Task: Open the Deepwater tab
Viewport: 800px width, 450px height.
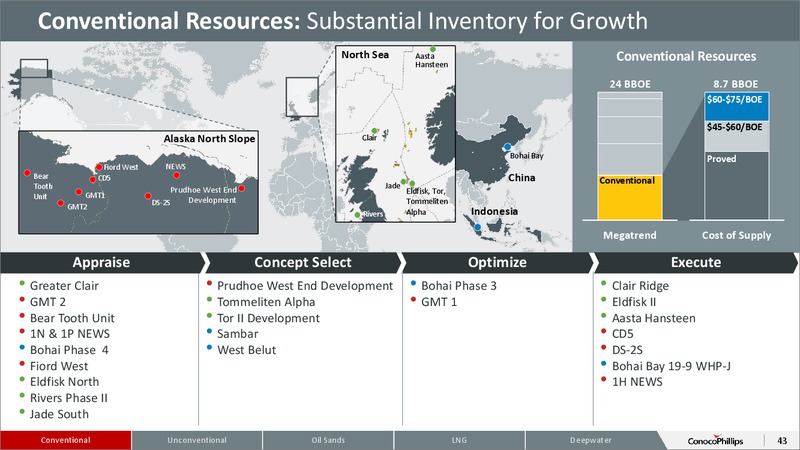Action: (591, 440)
